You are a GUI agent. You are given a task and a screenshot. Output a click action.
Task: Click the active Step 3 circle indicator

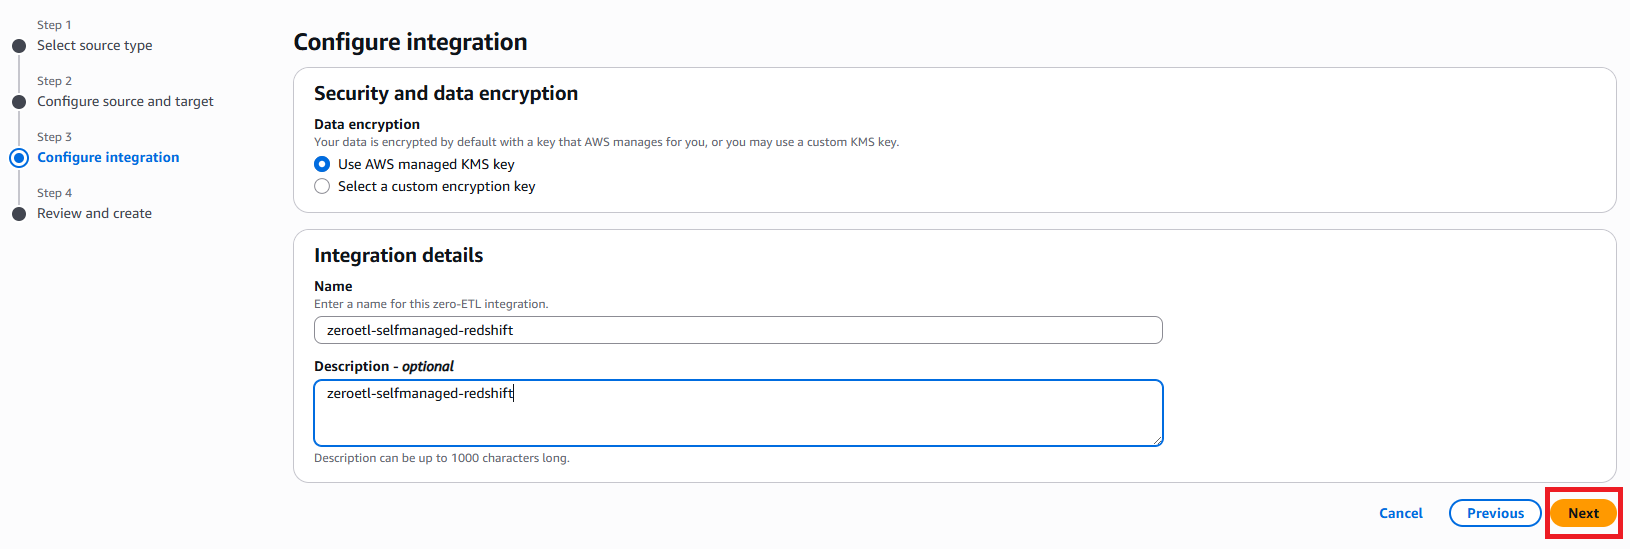tap(18, 158)
